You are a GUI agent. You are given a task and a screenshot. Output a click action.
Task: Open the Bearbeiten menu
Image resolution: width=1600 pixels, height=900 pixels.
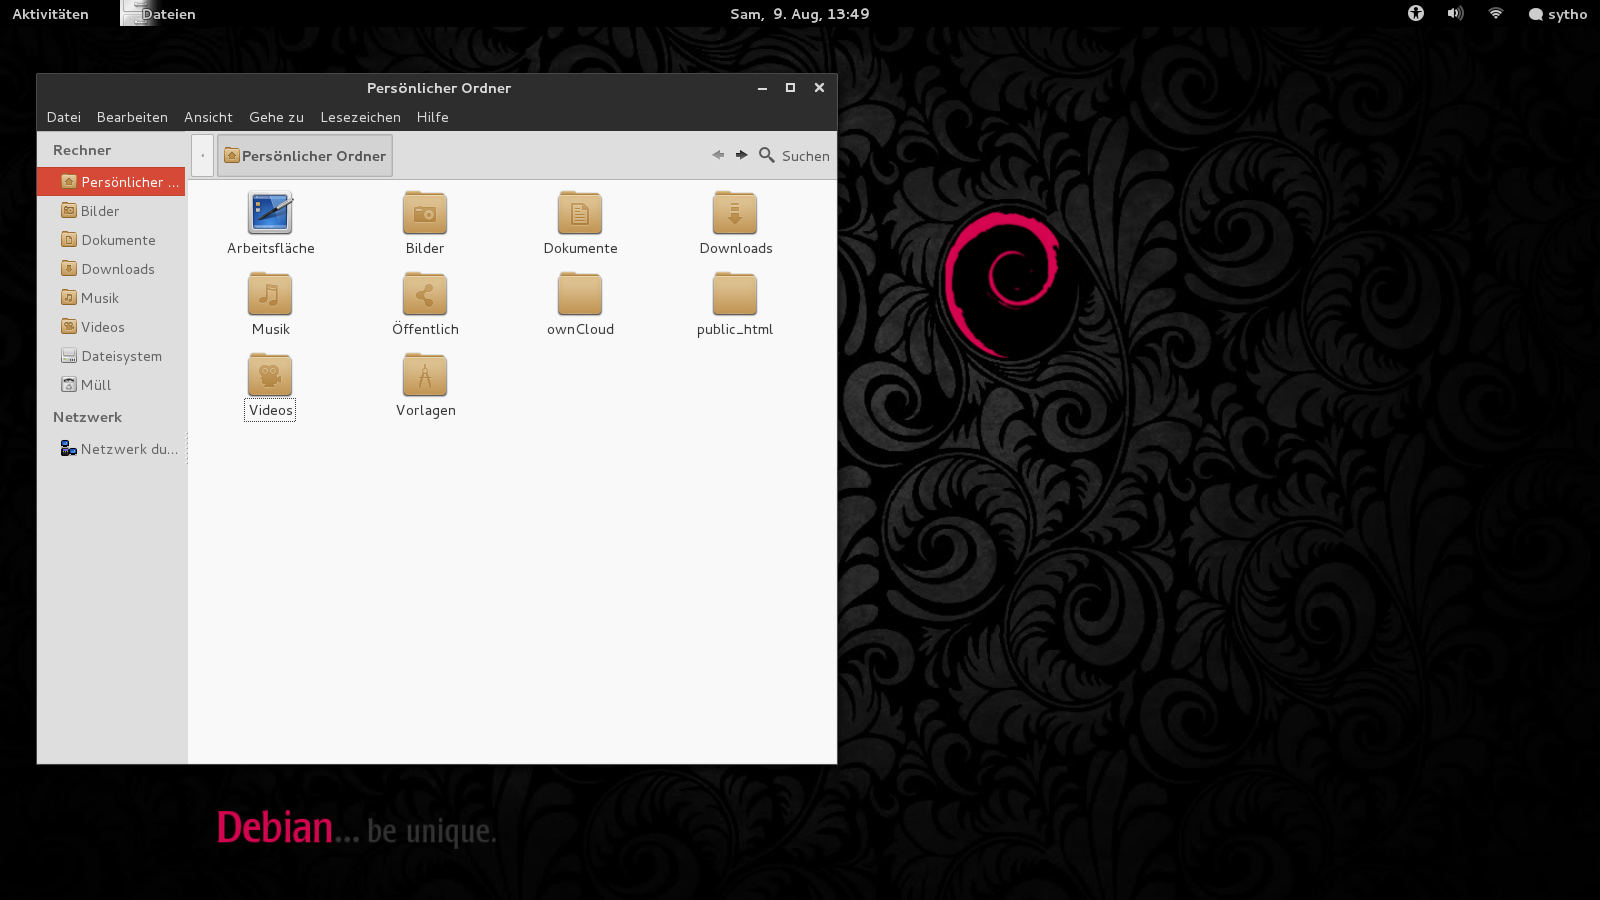[132, 117]
